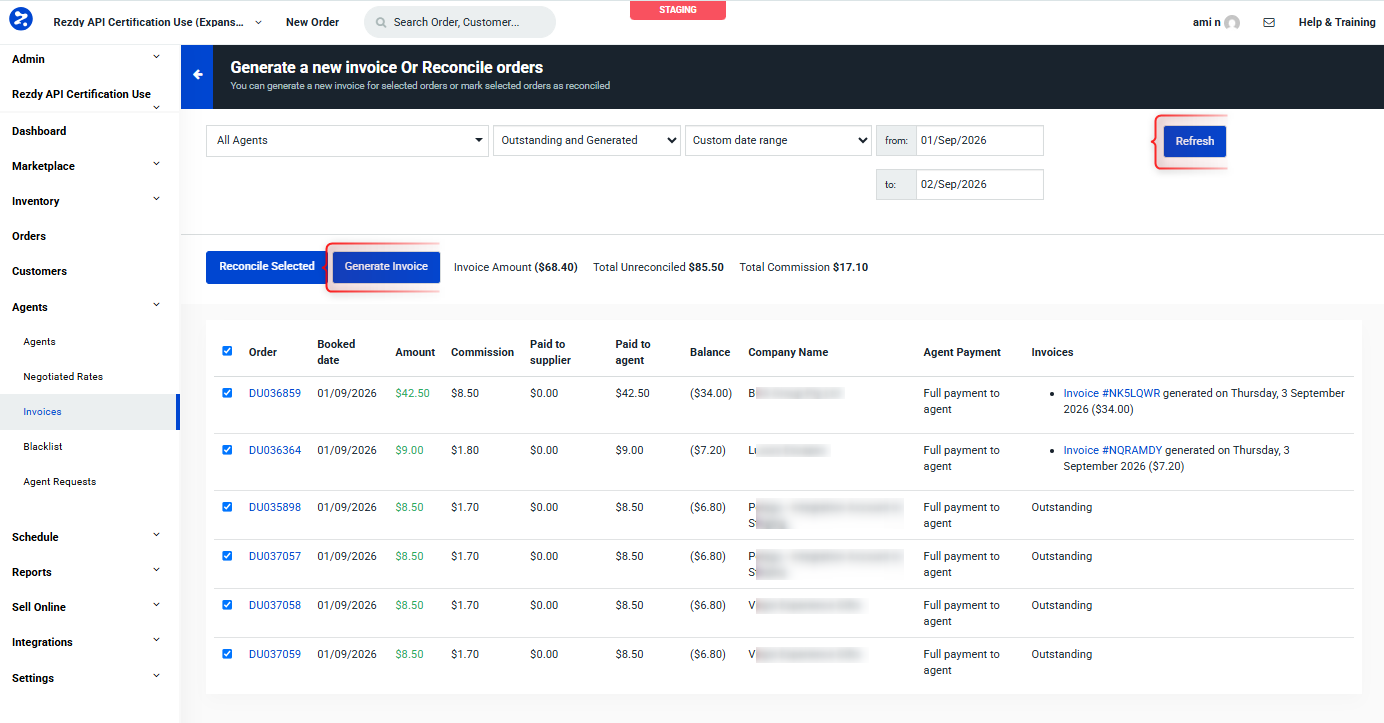Click the search magnifier icon

pos(381,22)
